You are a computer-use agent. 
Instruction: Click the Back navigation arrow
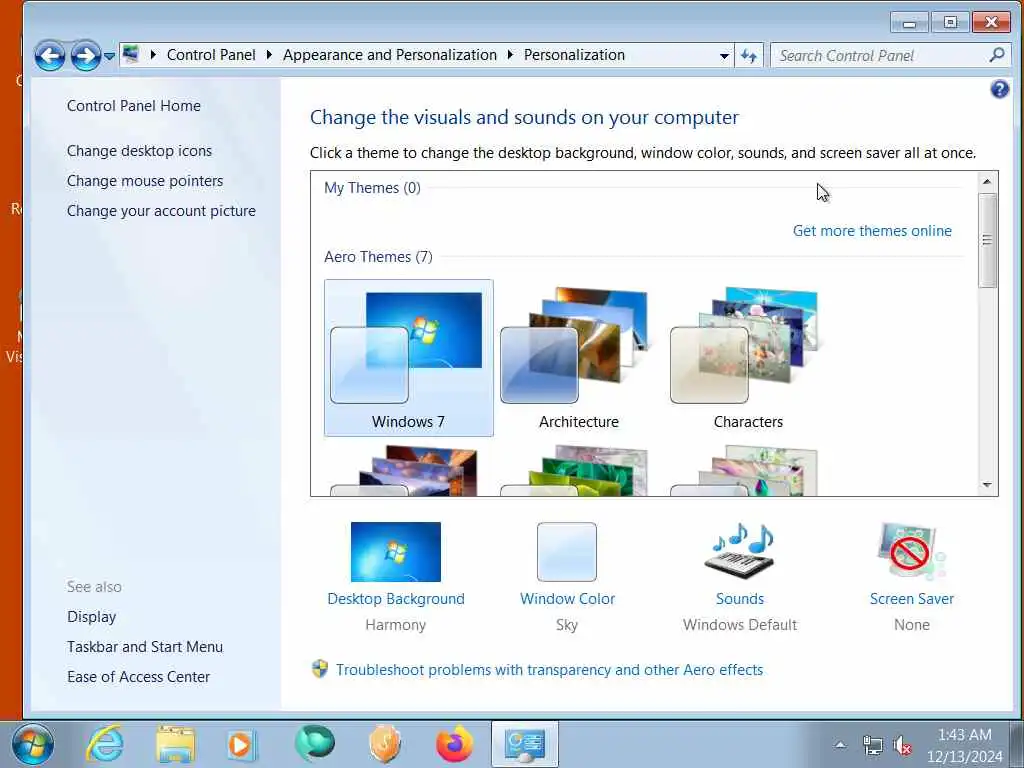50,56
